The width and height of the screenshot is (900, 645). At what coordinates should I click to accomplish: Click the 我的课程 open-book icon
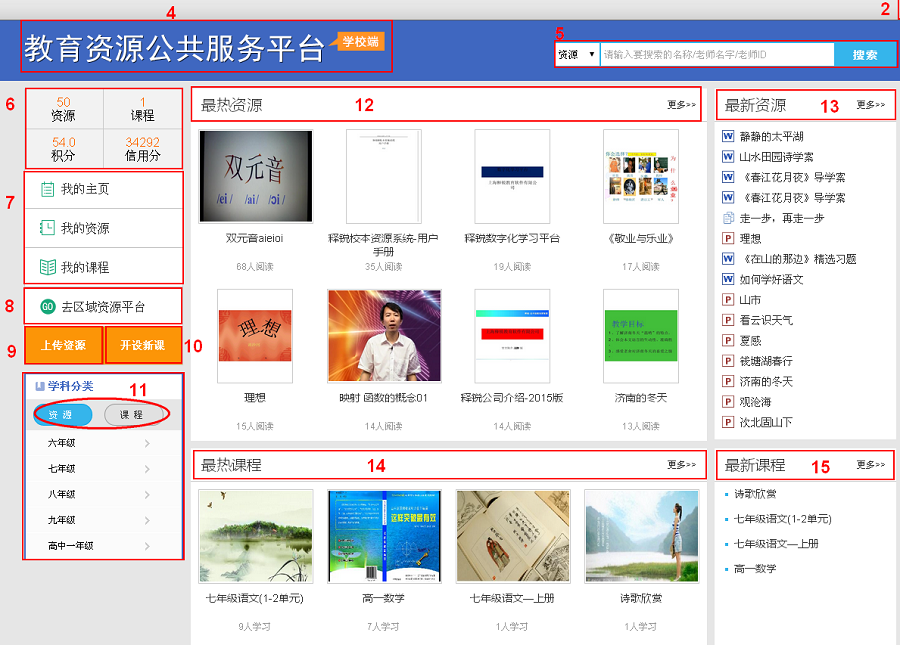(47, 267)
